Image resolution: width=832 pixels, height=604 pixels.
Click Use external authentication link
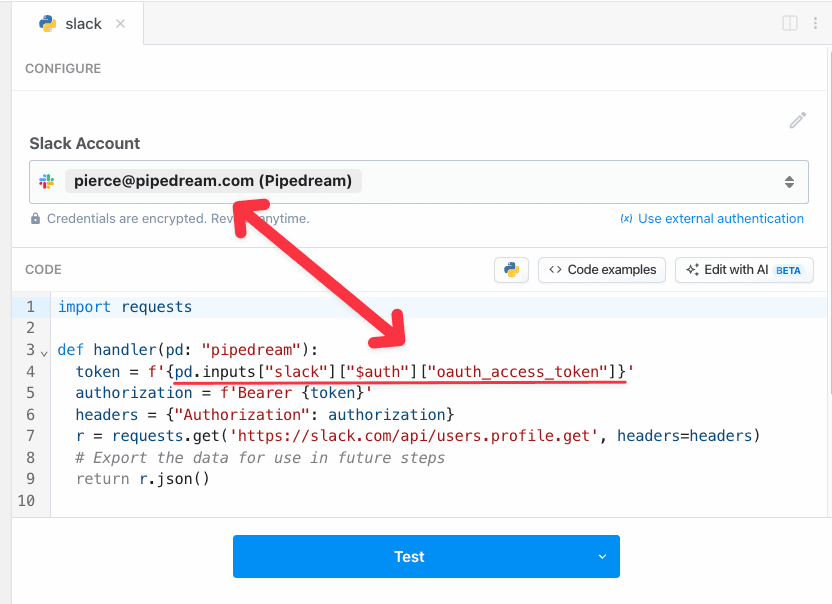(721, 219)
